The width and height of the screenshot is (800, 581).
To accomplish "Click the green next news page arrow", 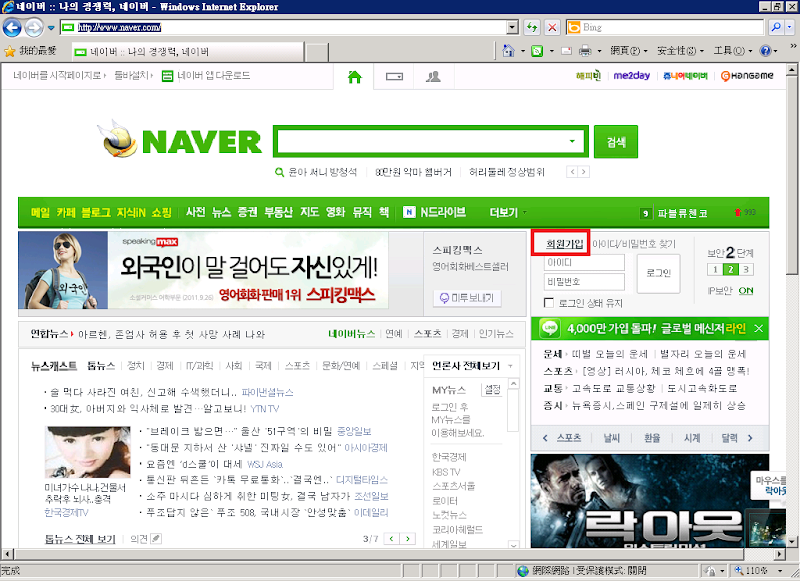I will pyautogui.click(x=408, y=538).
